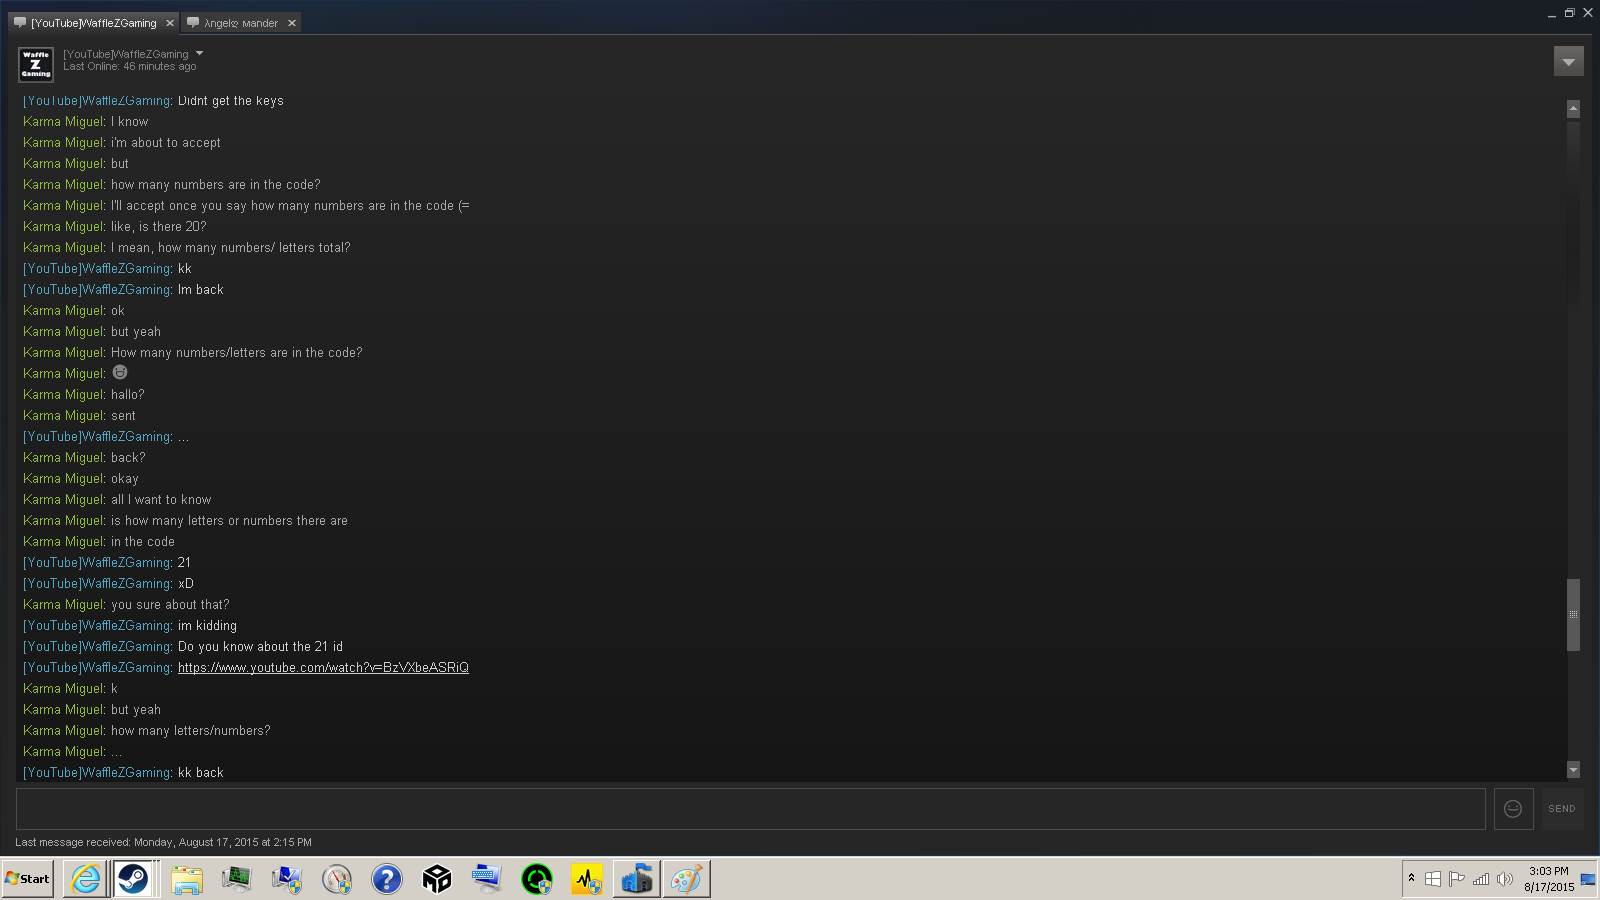Click the volume speaker icon in system tray
The image size is (1600, 900).
click(x=1504, y=879)
